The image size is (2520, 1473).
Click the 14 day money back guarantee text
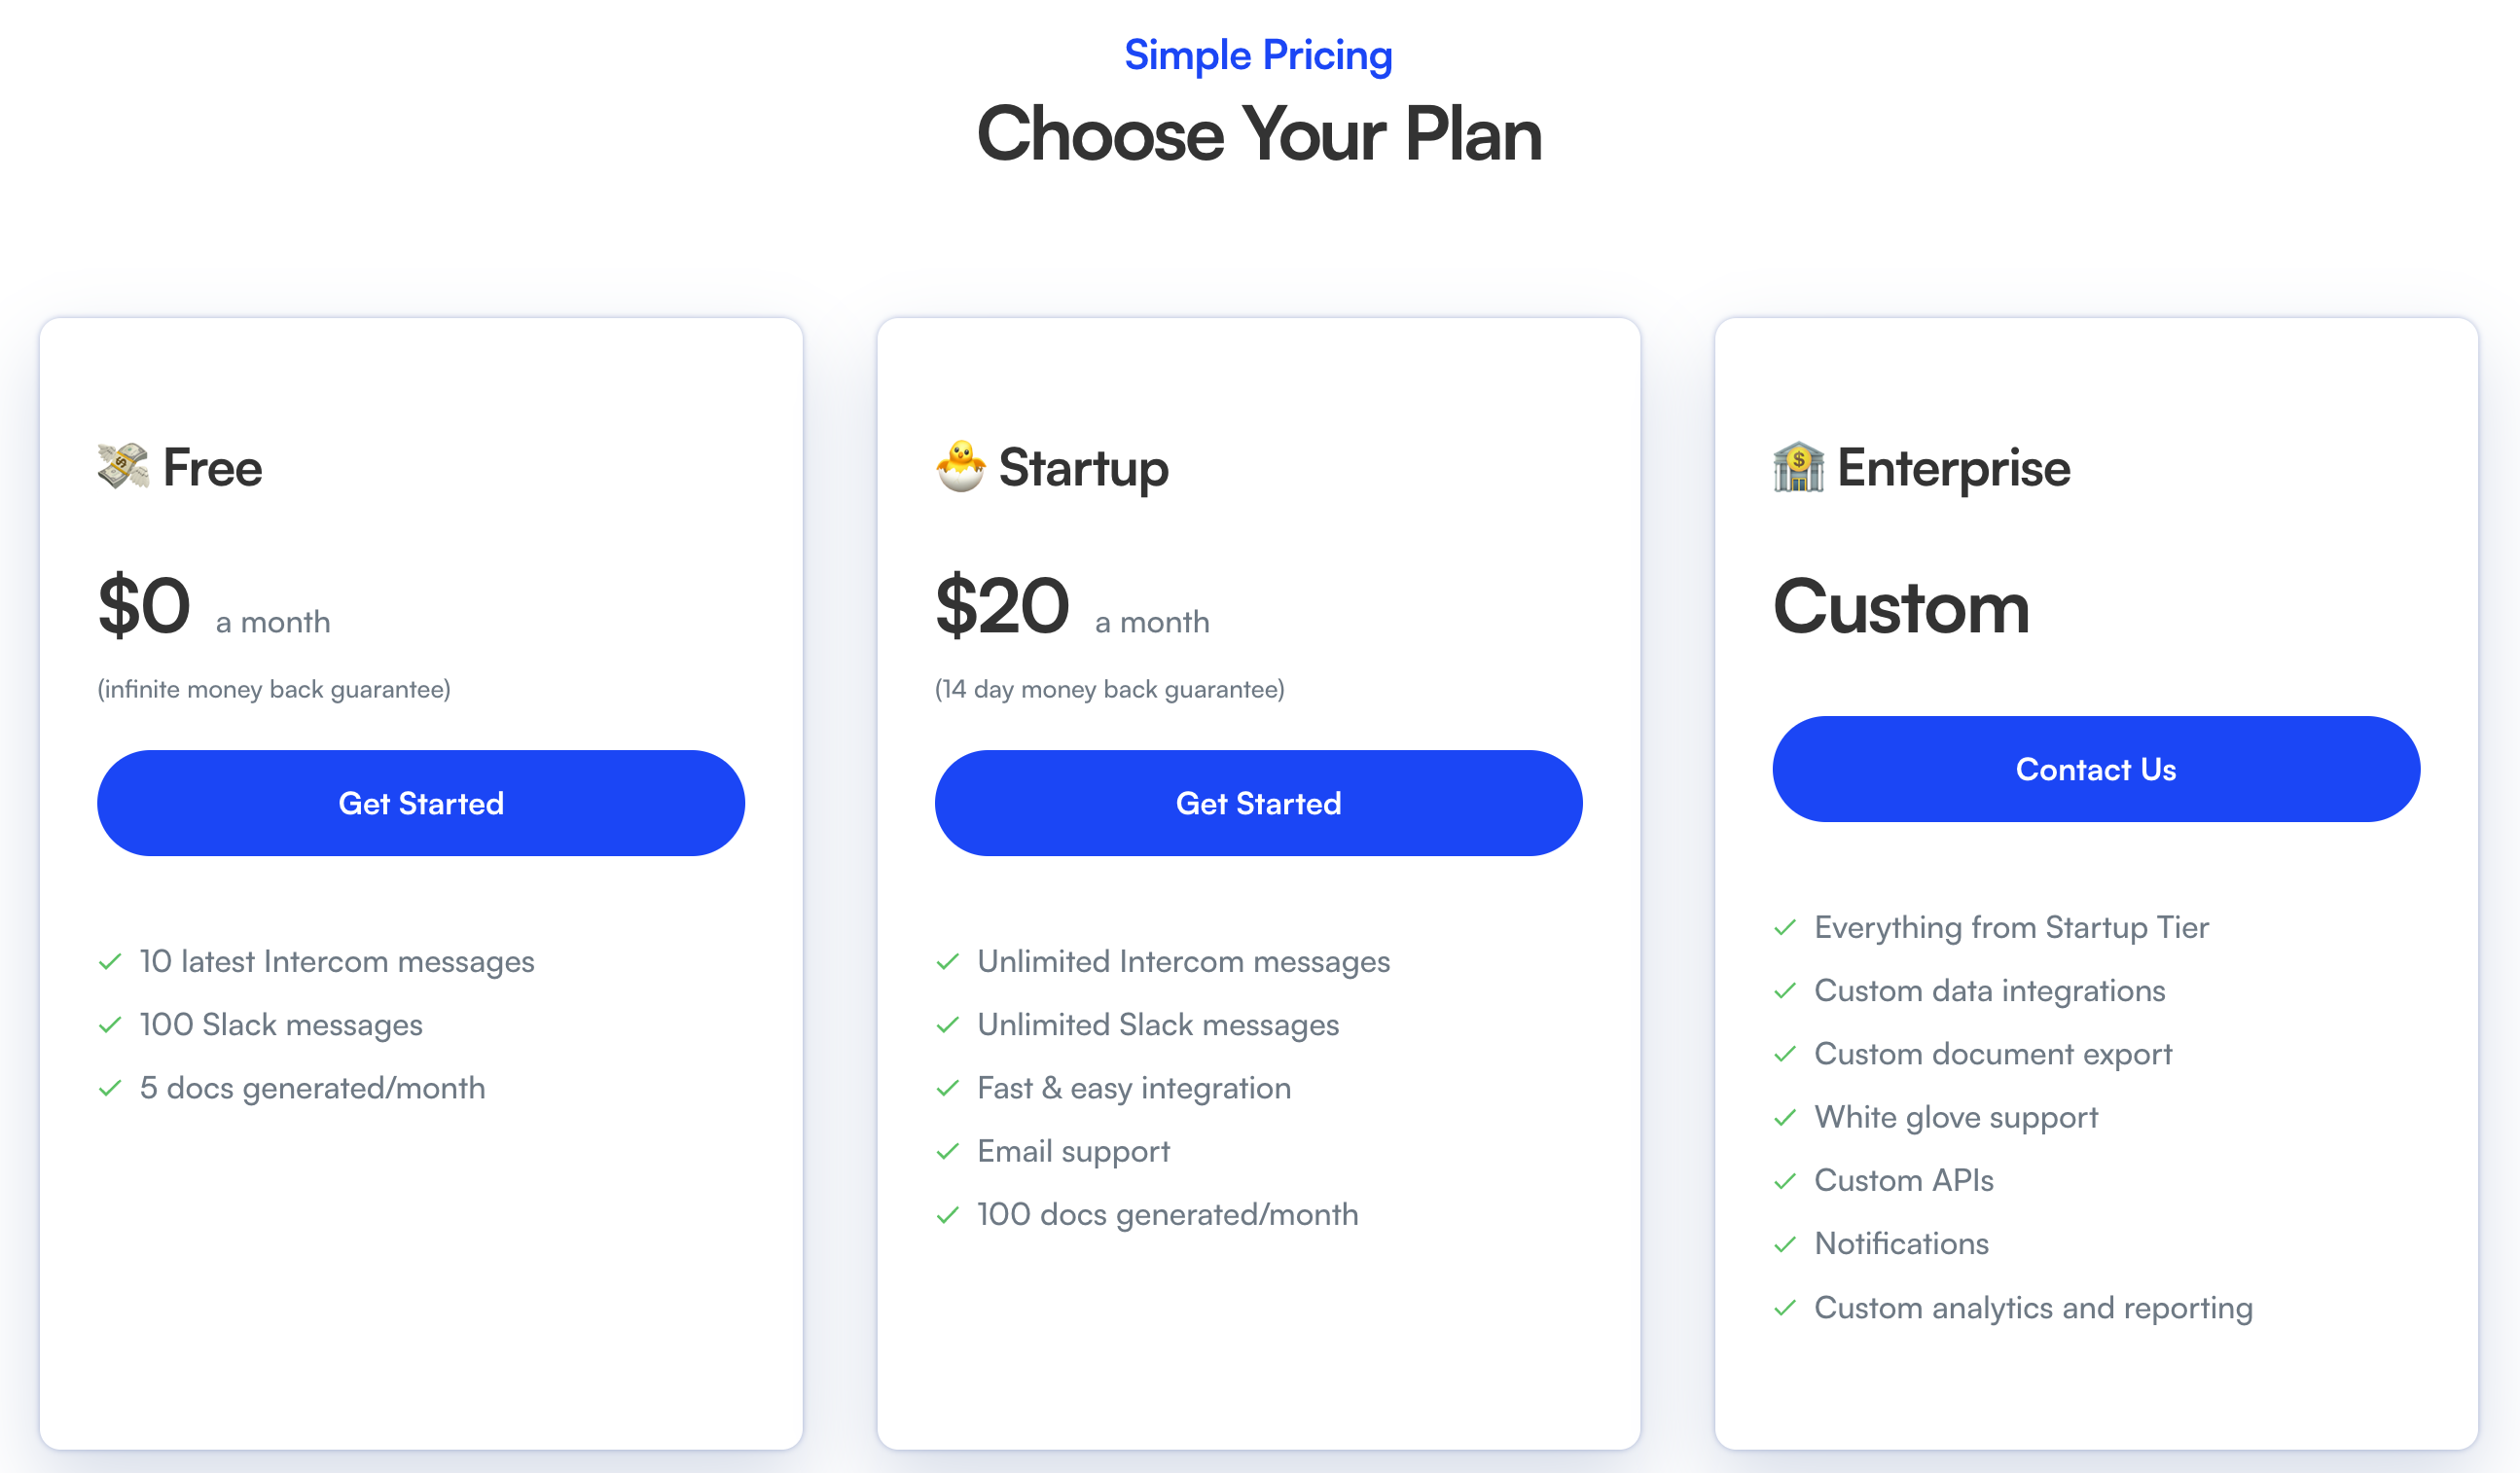coord(1110,690)
